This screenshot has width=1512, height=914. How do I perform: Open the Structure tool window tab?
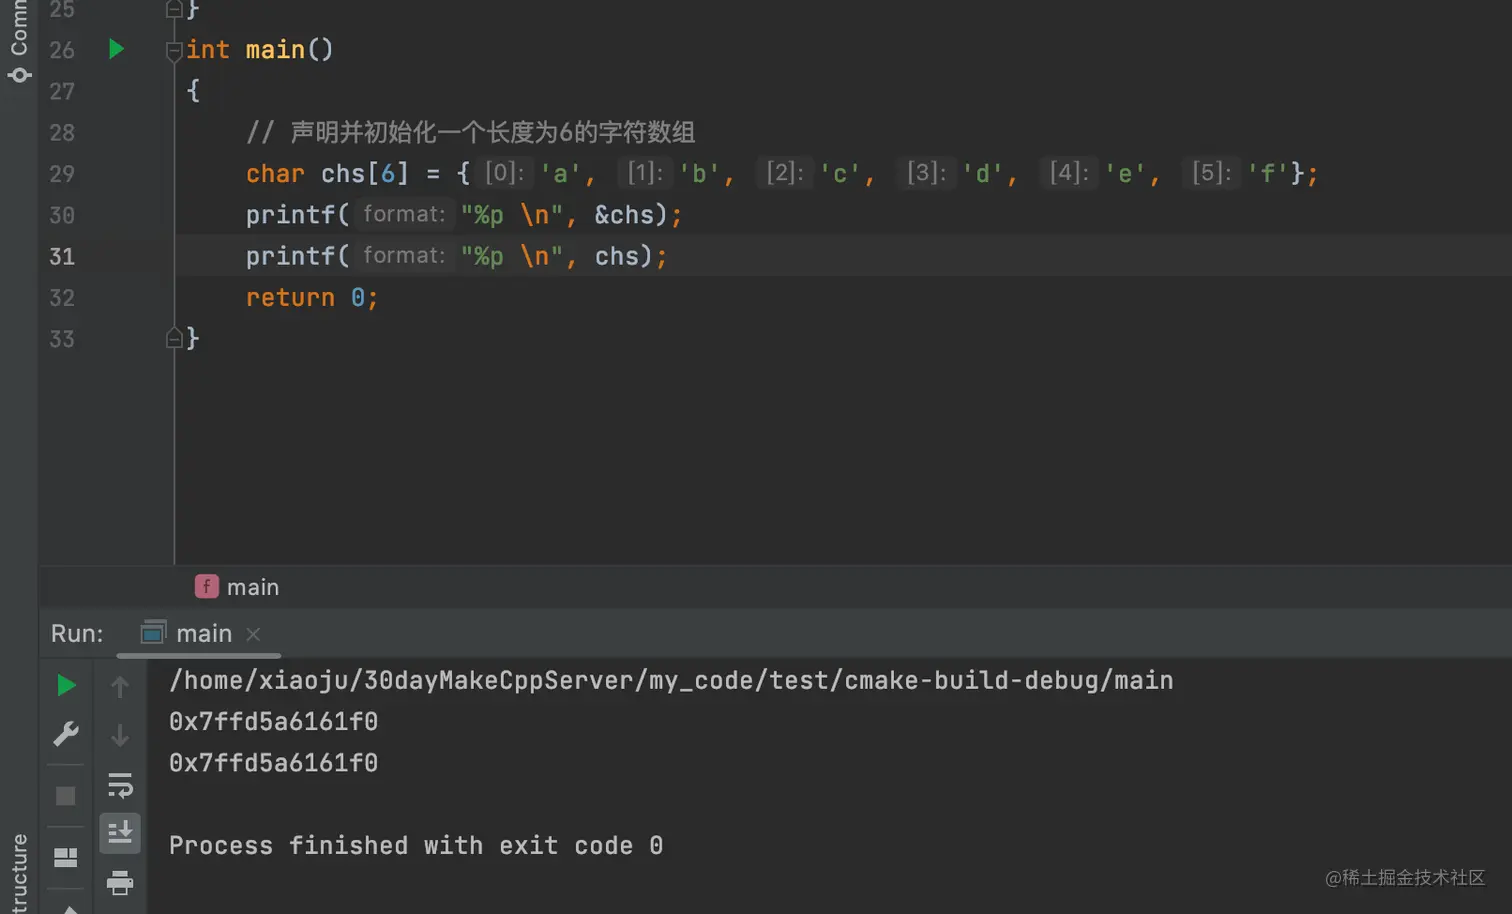[x=19, y=873]
